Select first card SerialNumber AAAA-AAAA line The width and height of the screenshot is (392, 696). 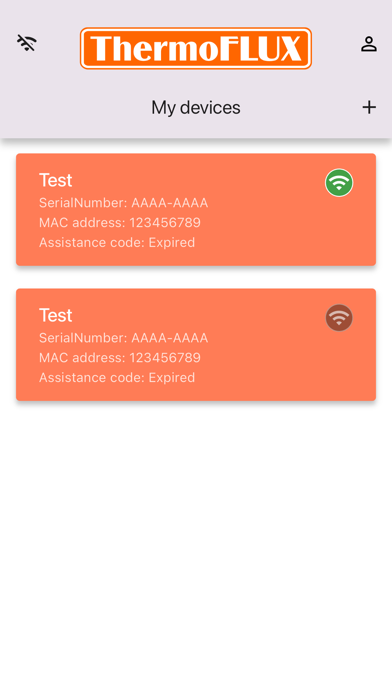point(123,203)
